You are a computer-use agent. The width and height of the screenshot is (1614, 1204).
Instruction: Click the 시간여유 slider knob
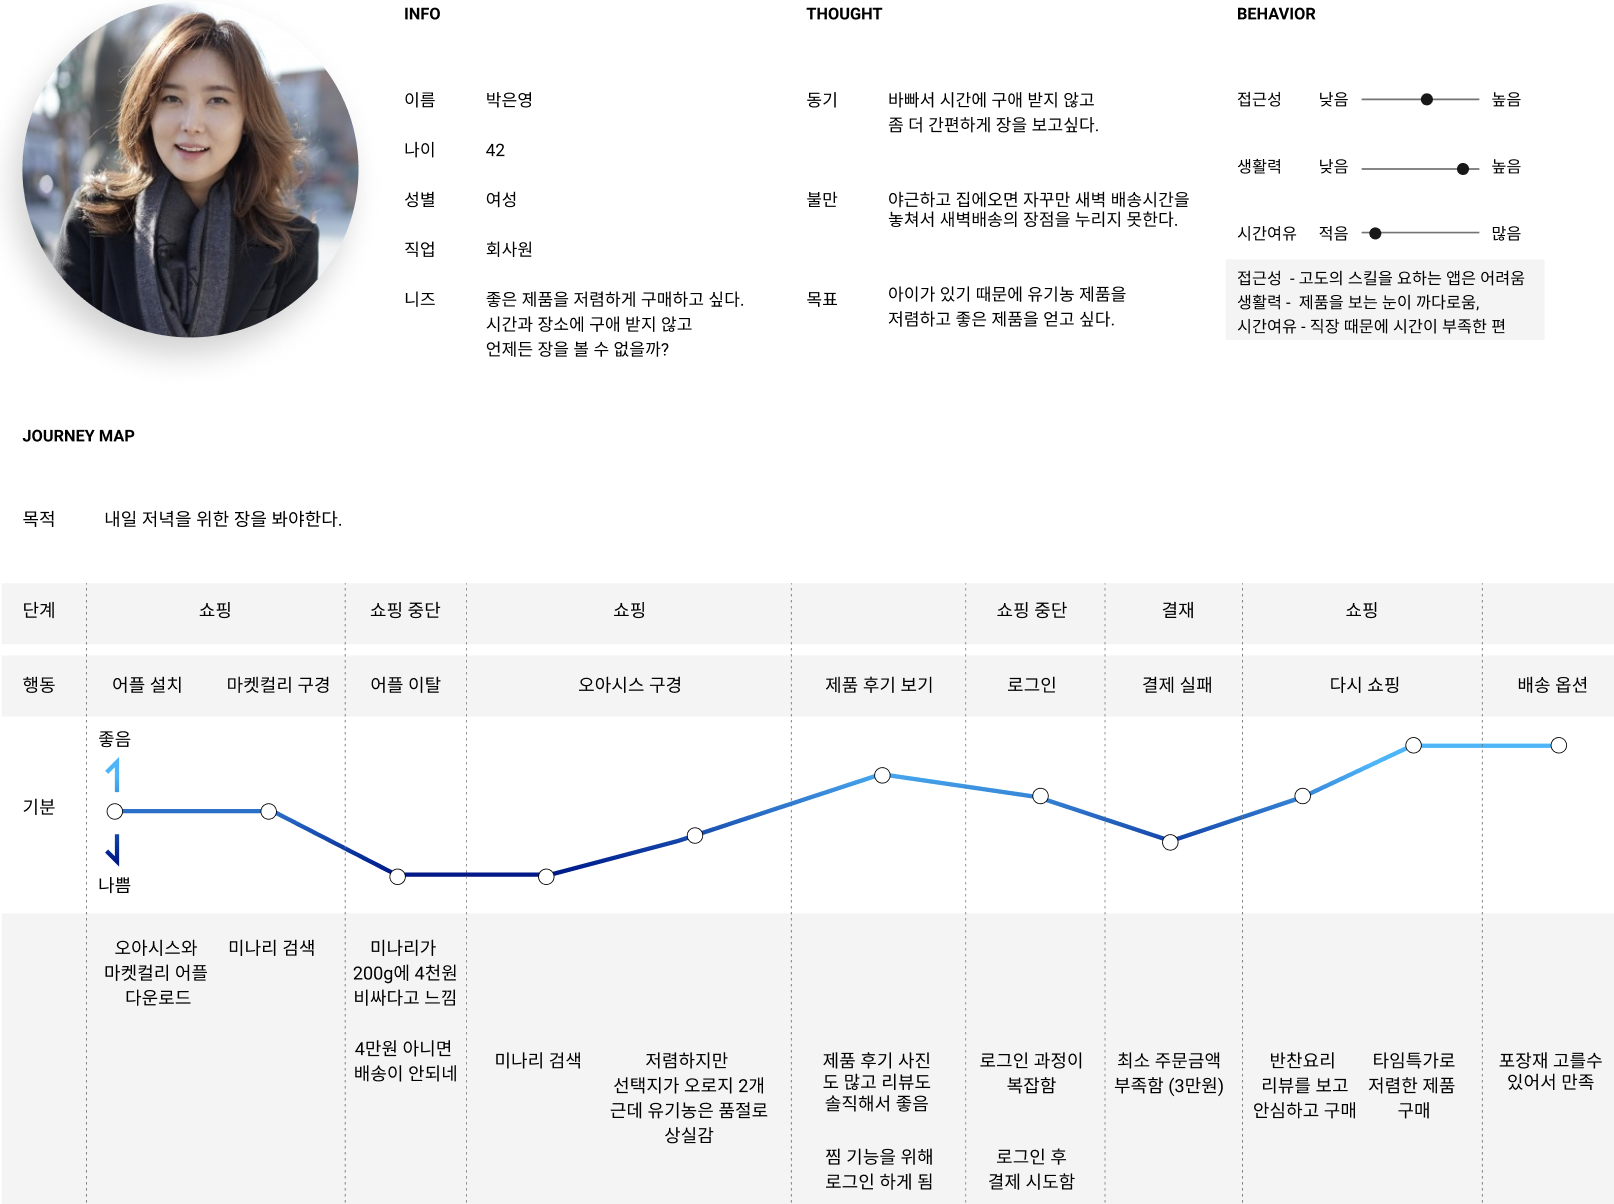[x=1375, y=233]
